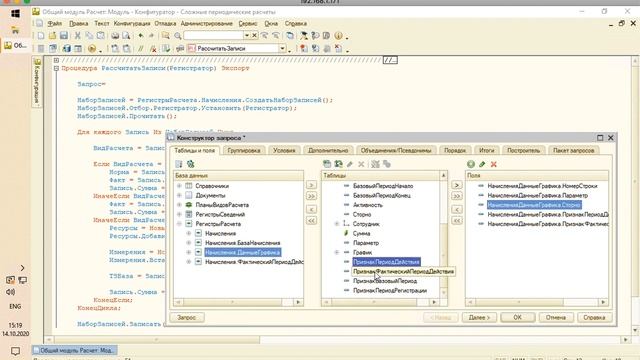Image resolution: width=640 pixels, height=360 pixels.
Task: Click the replace table icon above Таблицы
Action: pyautogui.click(x=338, y=164)
